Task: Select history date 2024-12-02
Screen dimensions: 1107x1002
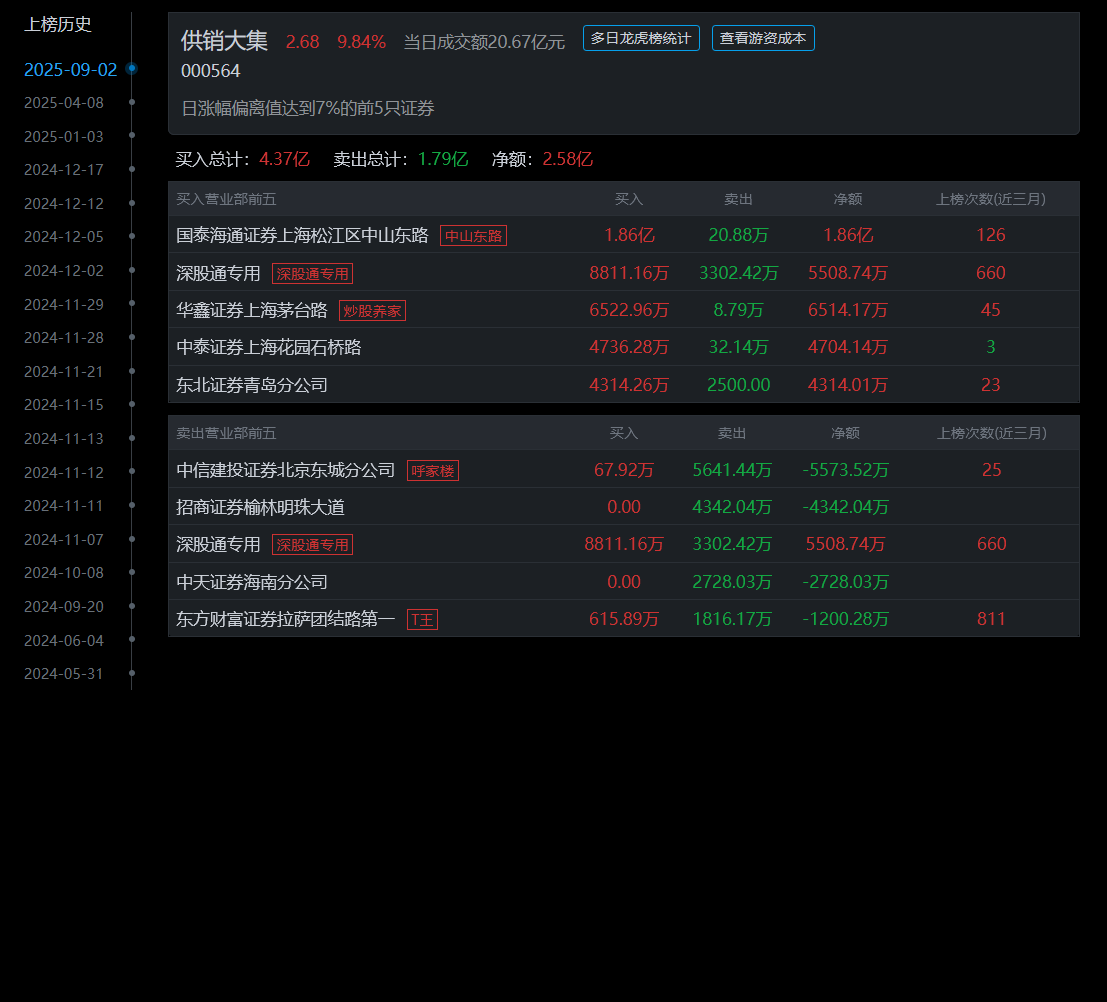Action: (x=64, y=270)
